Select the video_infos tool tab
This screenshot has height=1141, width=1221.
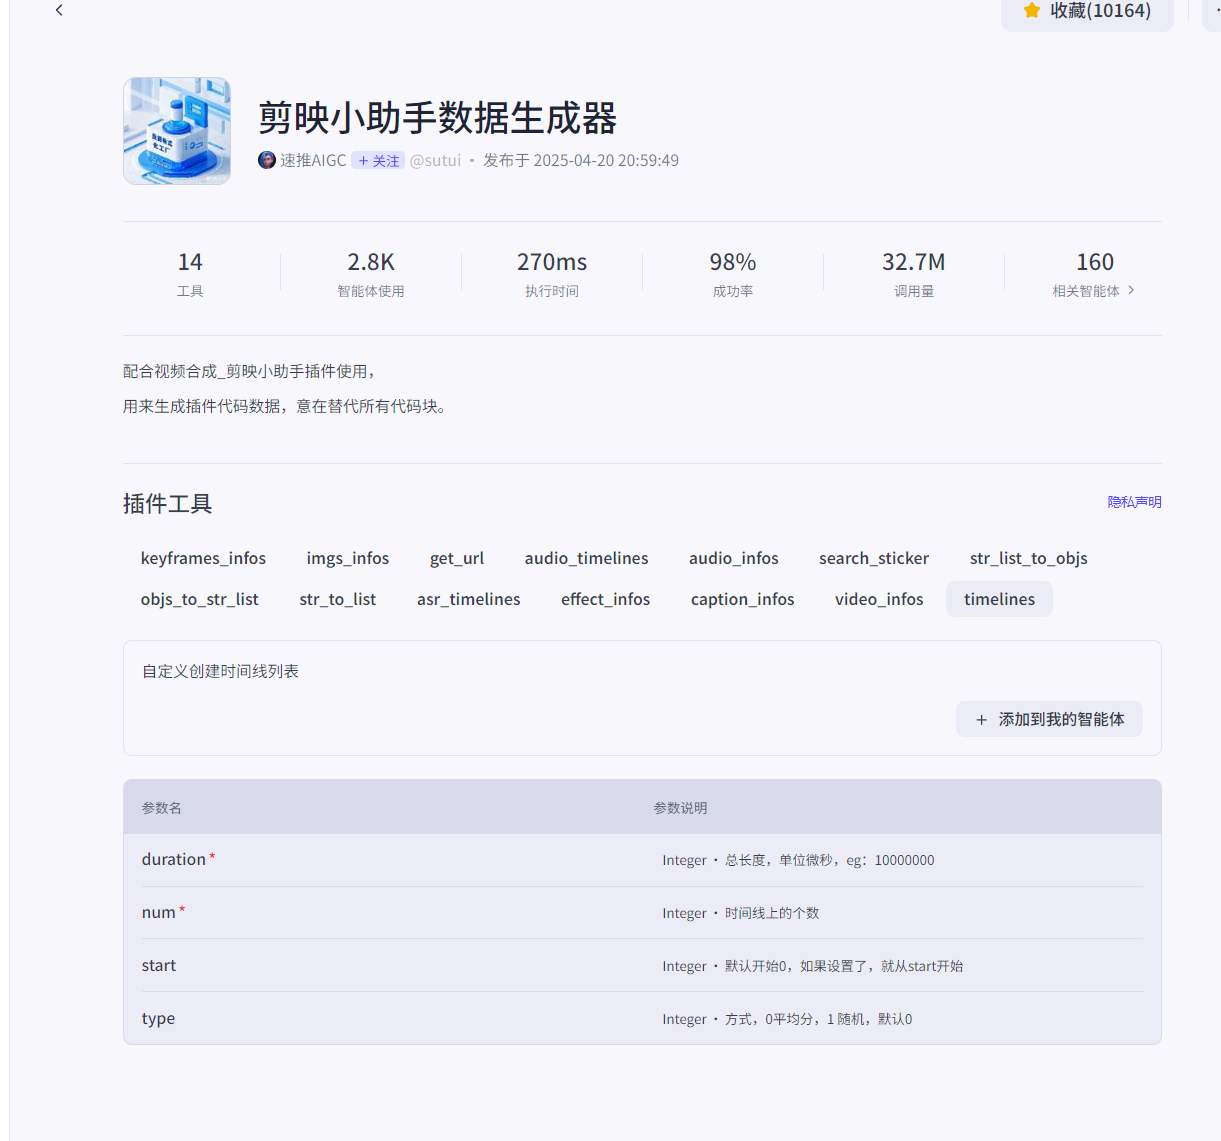pos(879,599)
